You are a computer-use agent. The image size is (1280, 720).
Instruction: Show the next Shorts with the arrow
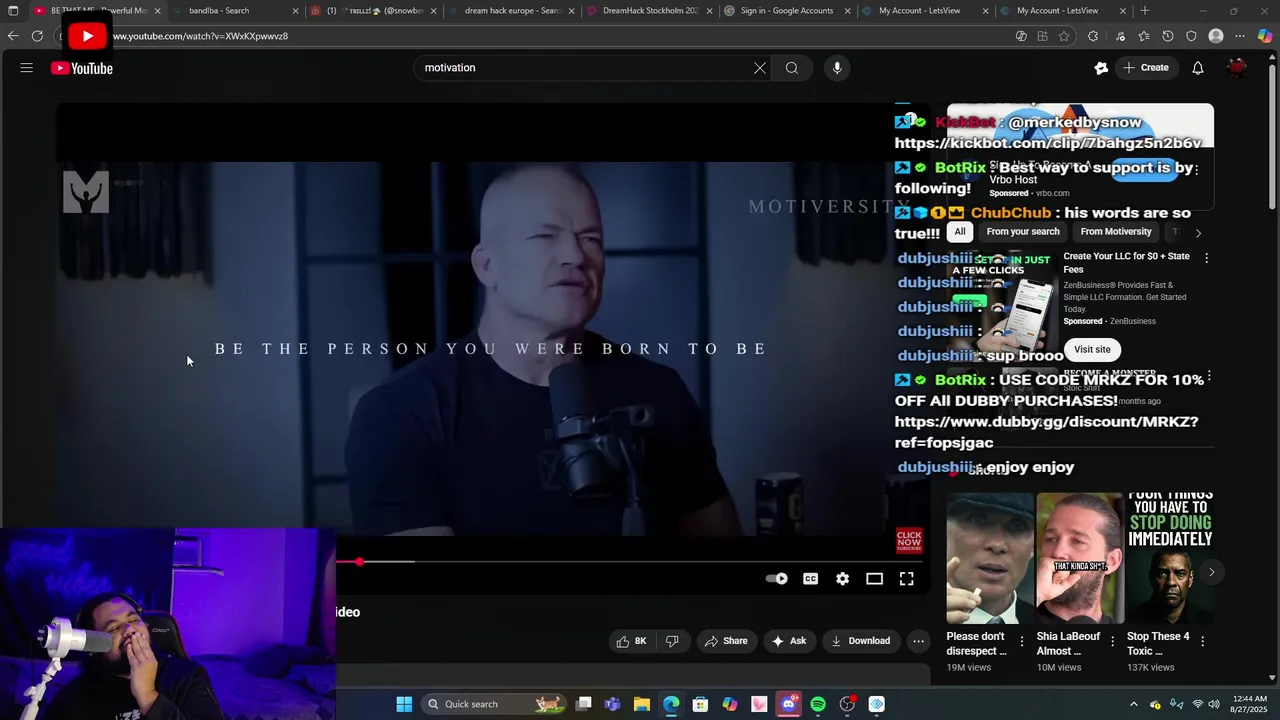pyautogui.click(x=1211, y=573)
